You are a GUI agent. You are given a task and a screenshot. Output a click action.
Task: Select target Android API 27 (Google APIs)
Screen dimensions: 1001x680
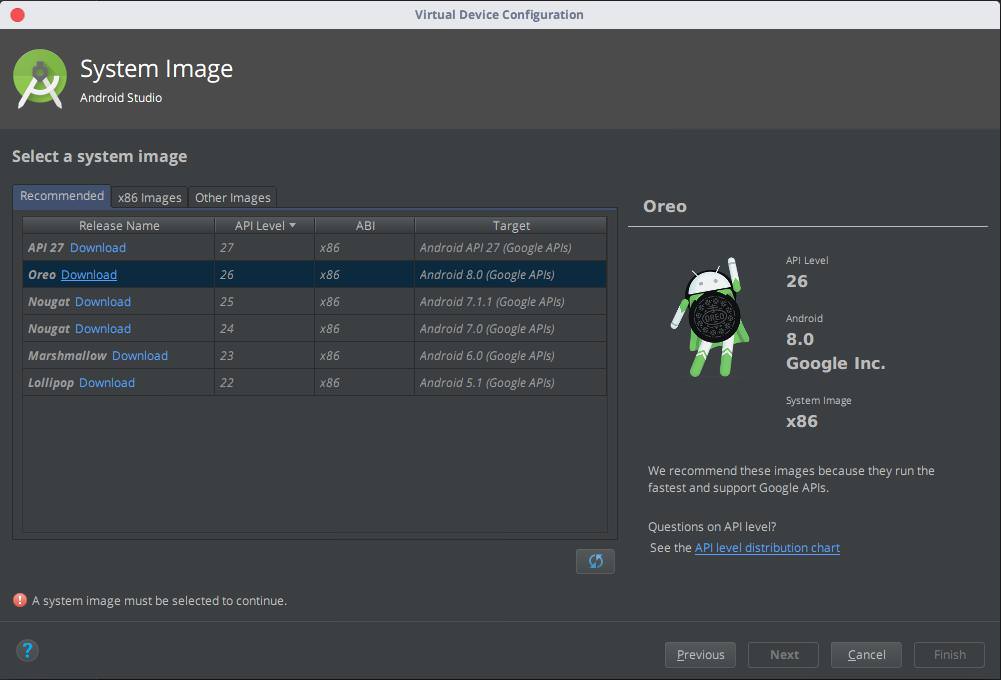click(x=510, y=248)
